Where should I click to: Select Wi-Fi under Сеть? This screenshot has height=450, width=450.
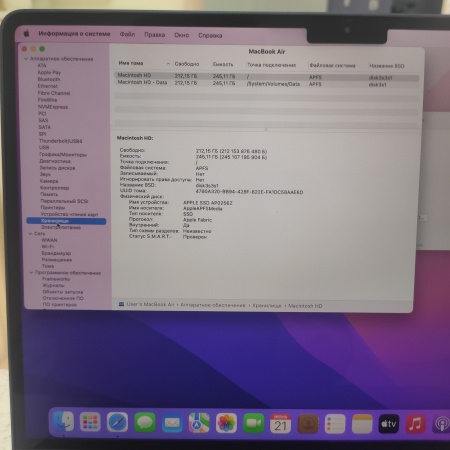point(48,247)
